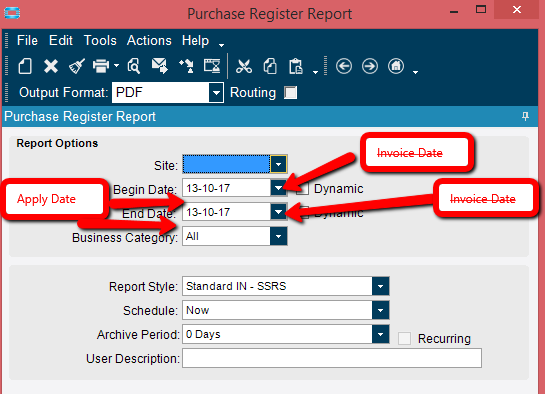This screenshot has width=545, height=394.
Task: Open the End Date calendar dropdown
Action: tap(278, 212)
